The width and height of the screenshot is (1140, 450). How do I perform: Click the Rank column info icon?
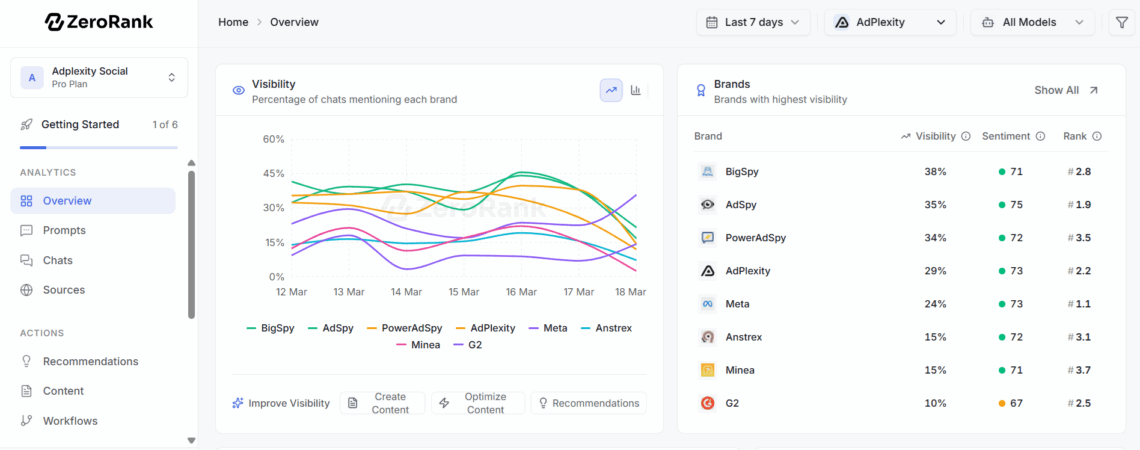click(1097, 136)
